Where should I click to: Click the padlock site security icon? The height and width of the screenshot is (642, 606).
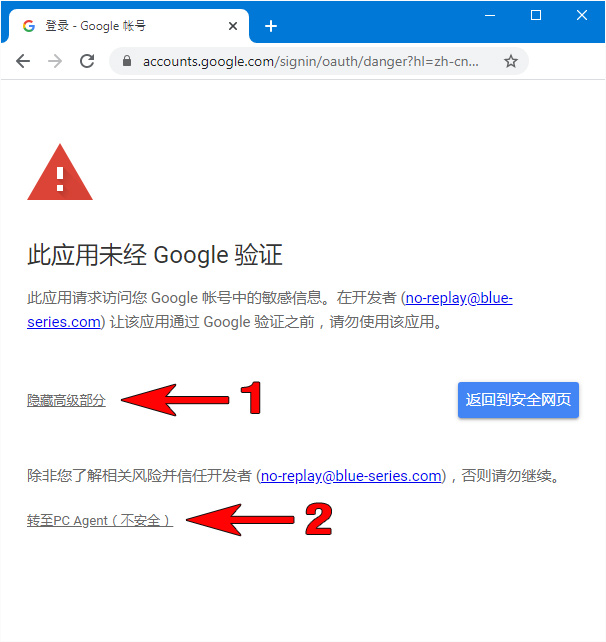tap(127, 61)
